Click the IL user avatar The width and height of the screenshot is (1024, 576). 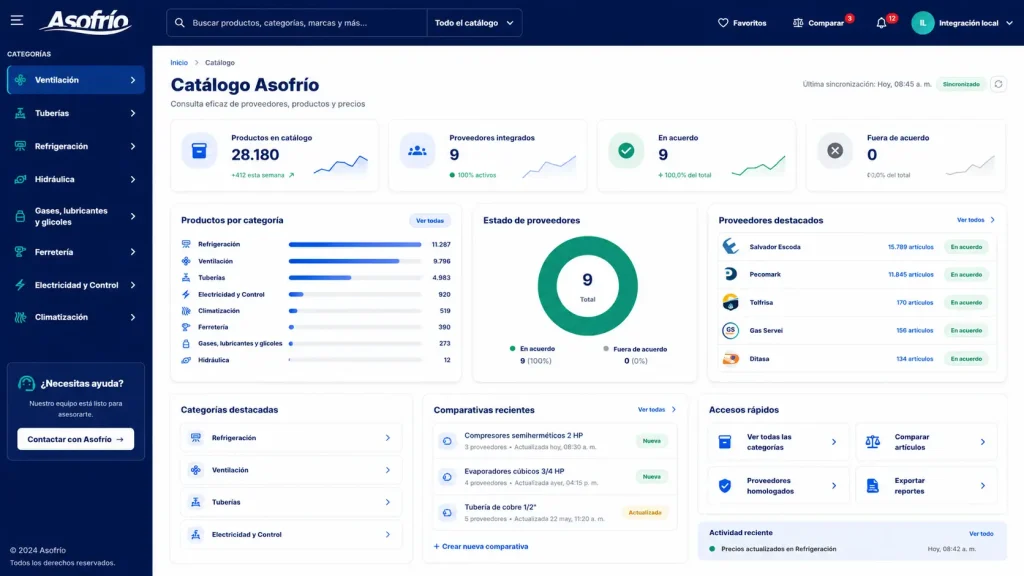coord(923,23)
